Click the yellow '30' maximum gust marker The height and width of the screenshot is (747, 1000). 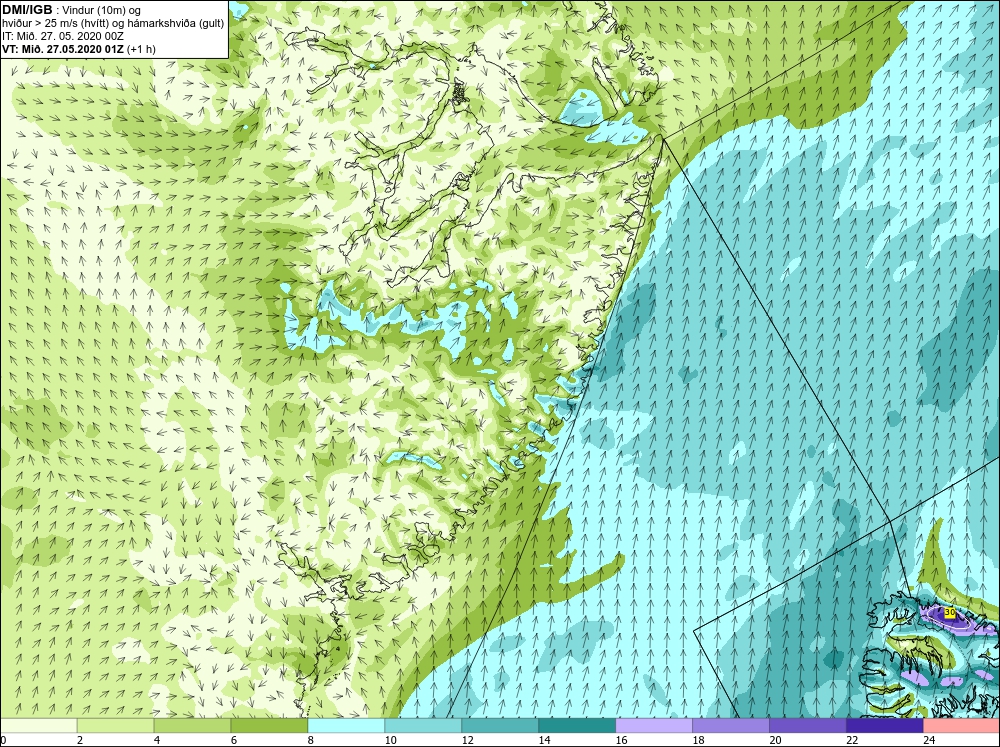coord(950,612)
